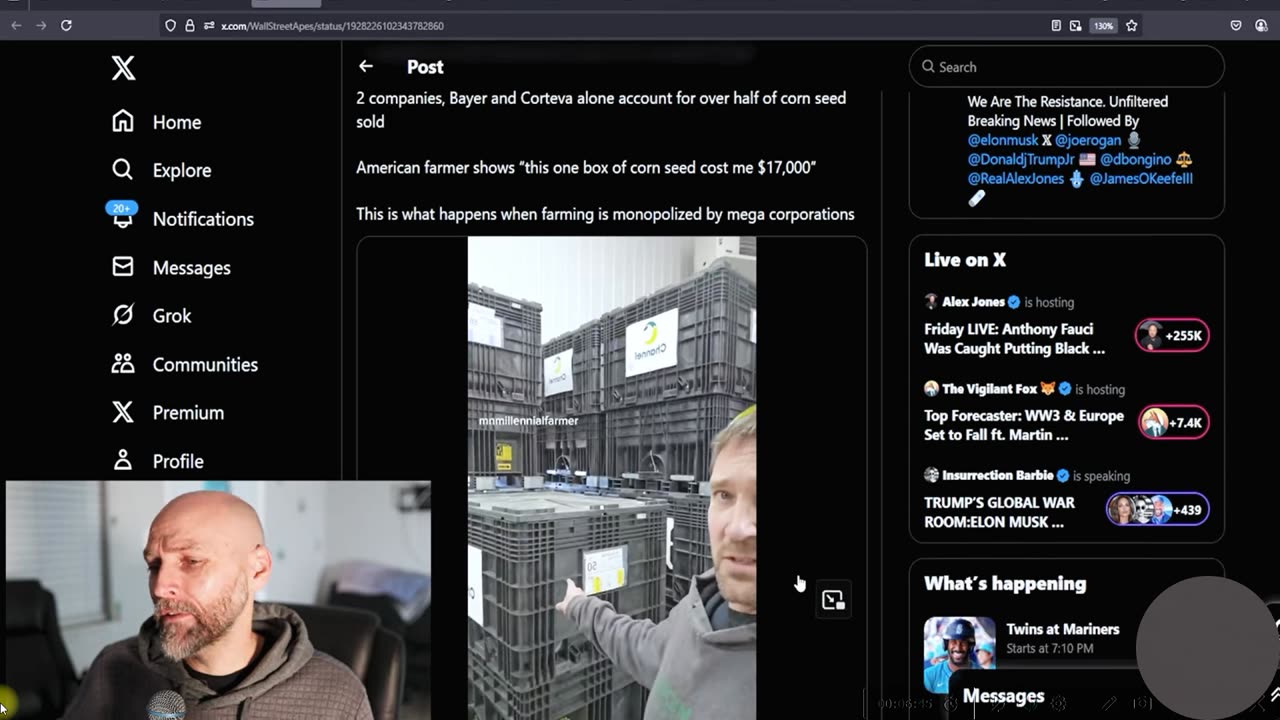1280x720 pixels.
Task: Click the Messages envelope icon
Action: [123, 266]
